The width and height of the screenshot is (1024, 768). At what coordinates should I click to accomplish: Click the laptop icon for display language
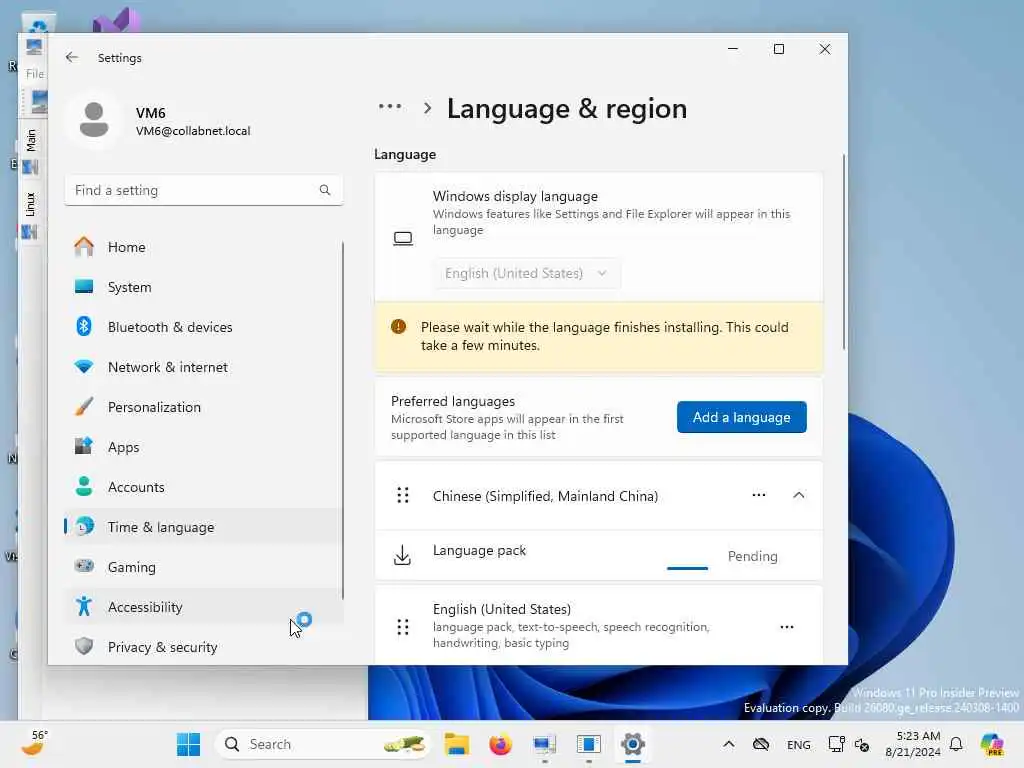tap(403, 238)
